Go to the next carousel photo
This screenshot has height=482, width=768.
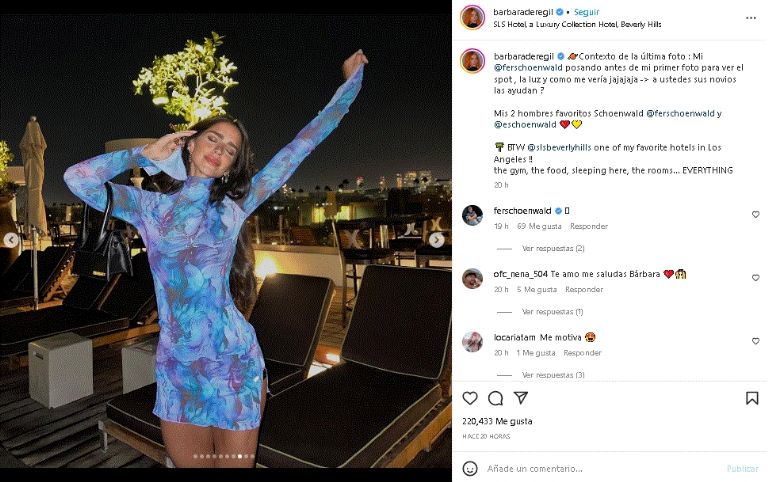[438, 240]
